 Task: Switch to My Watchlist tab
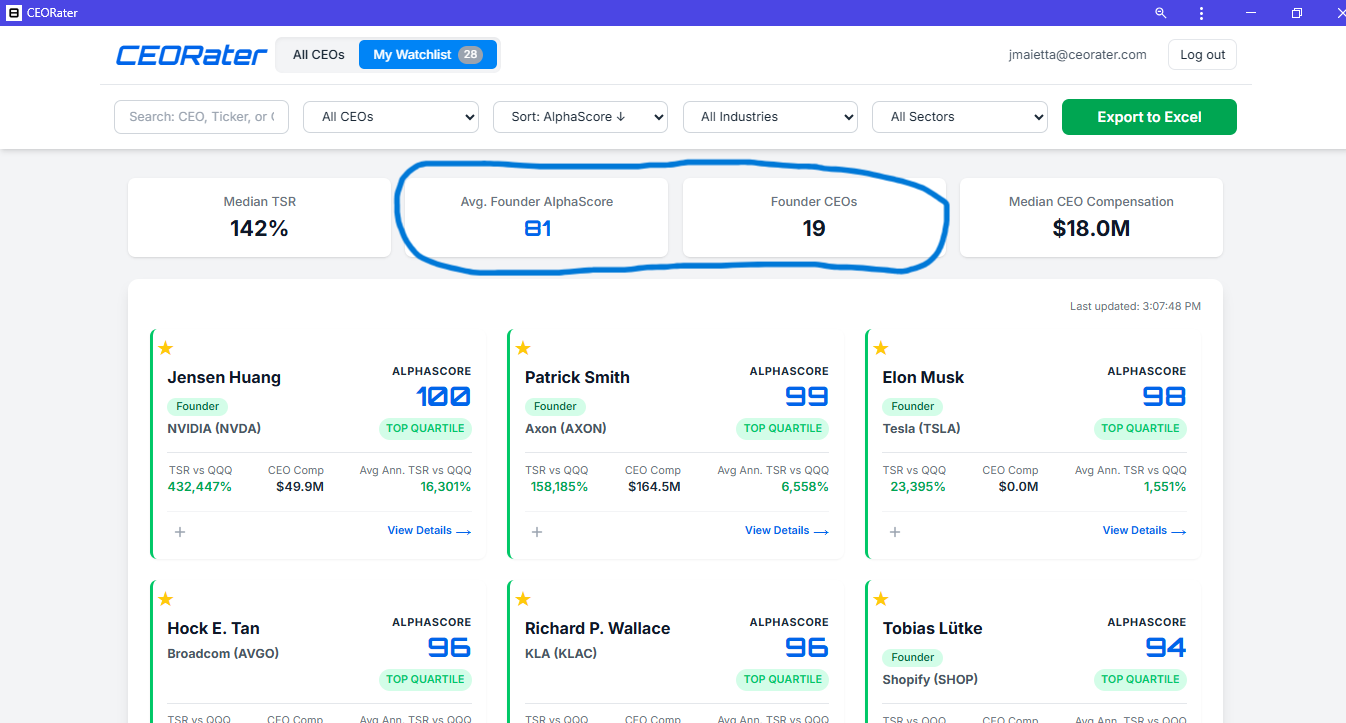point(427,55)
